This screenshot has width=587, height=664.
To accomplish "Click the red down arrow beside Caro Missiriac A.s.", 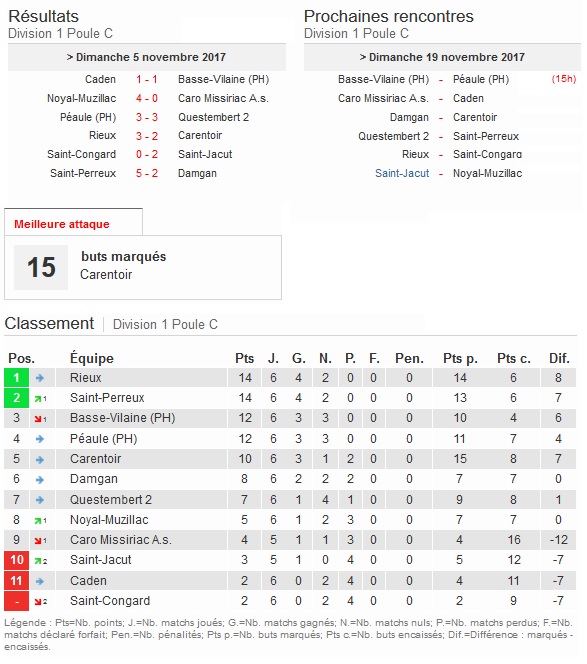I will pos(40,541).
